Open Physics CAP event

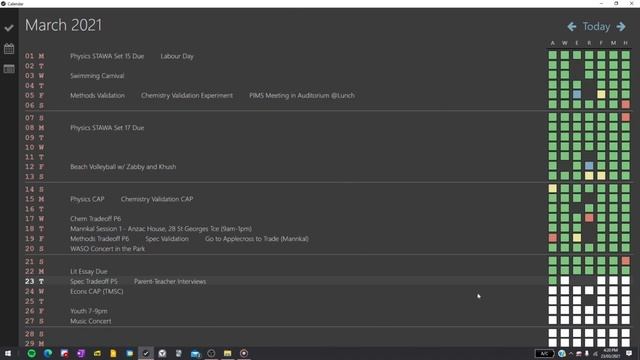pos(87,199)
